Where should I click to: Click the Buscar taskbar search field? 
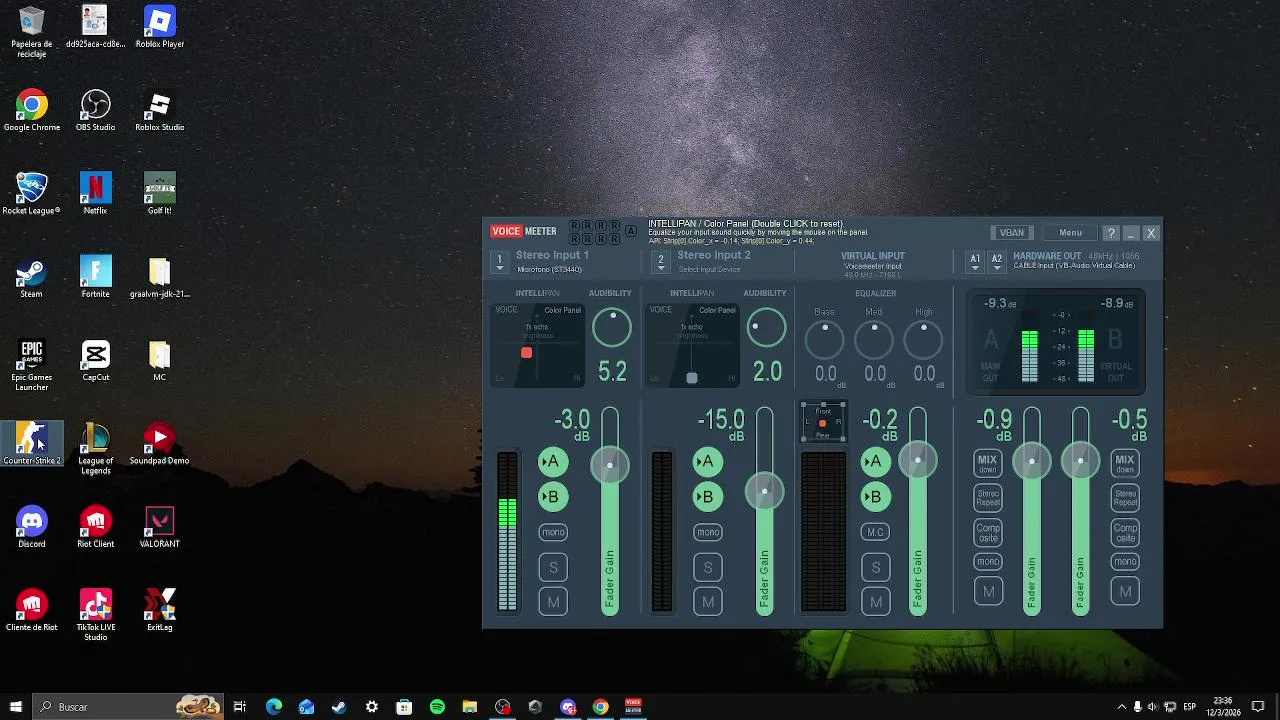pos(130,707)
